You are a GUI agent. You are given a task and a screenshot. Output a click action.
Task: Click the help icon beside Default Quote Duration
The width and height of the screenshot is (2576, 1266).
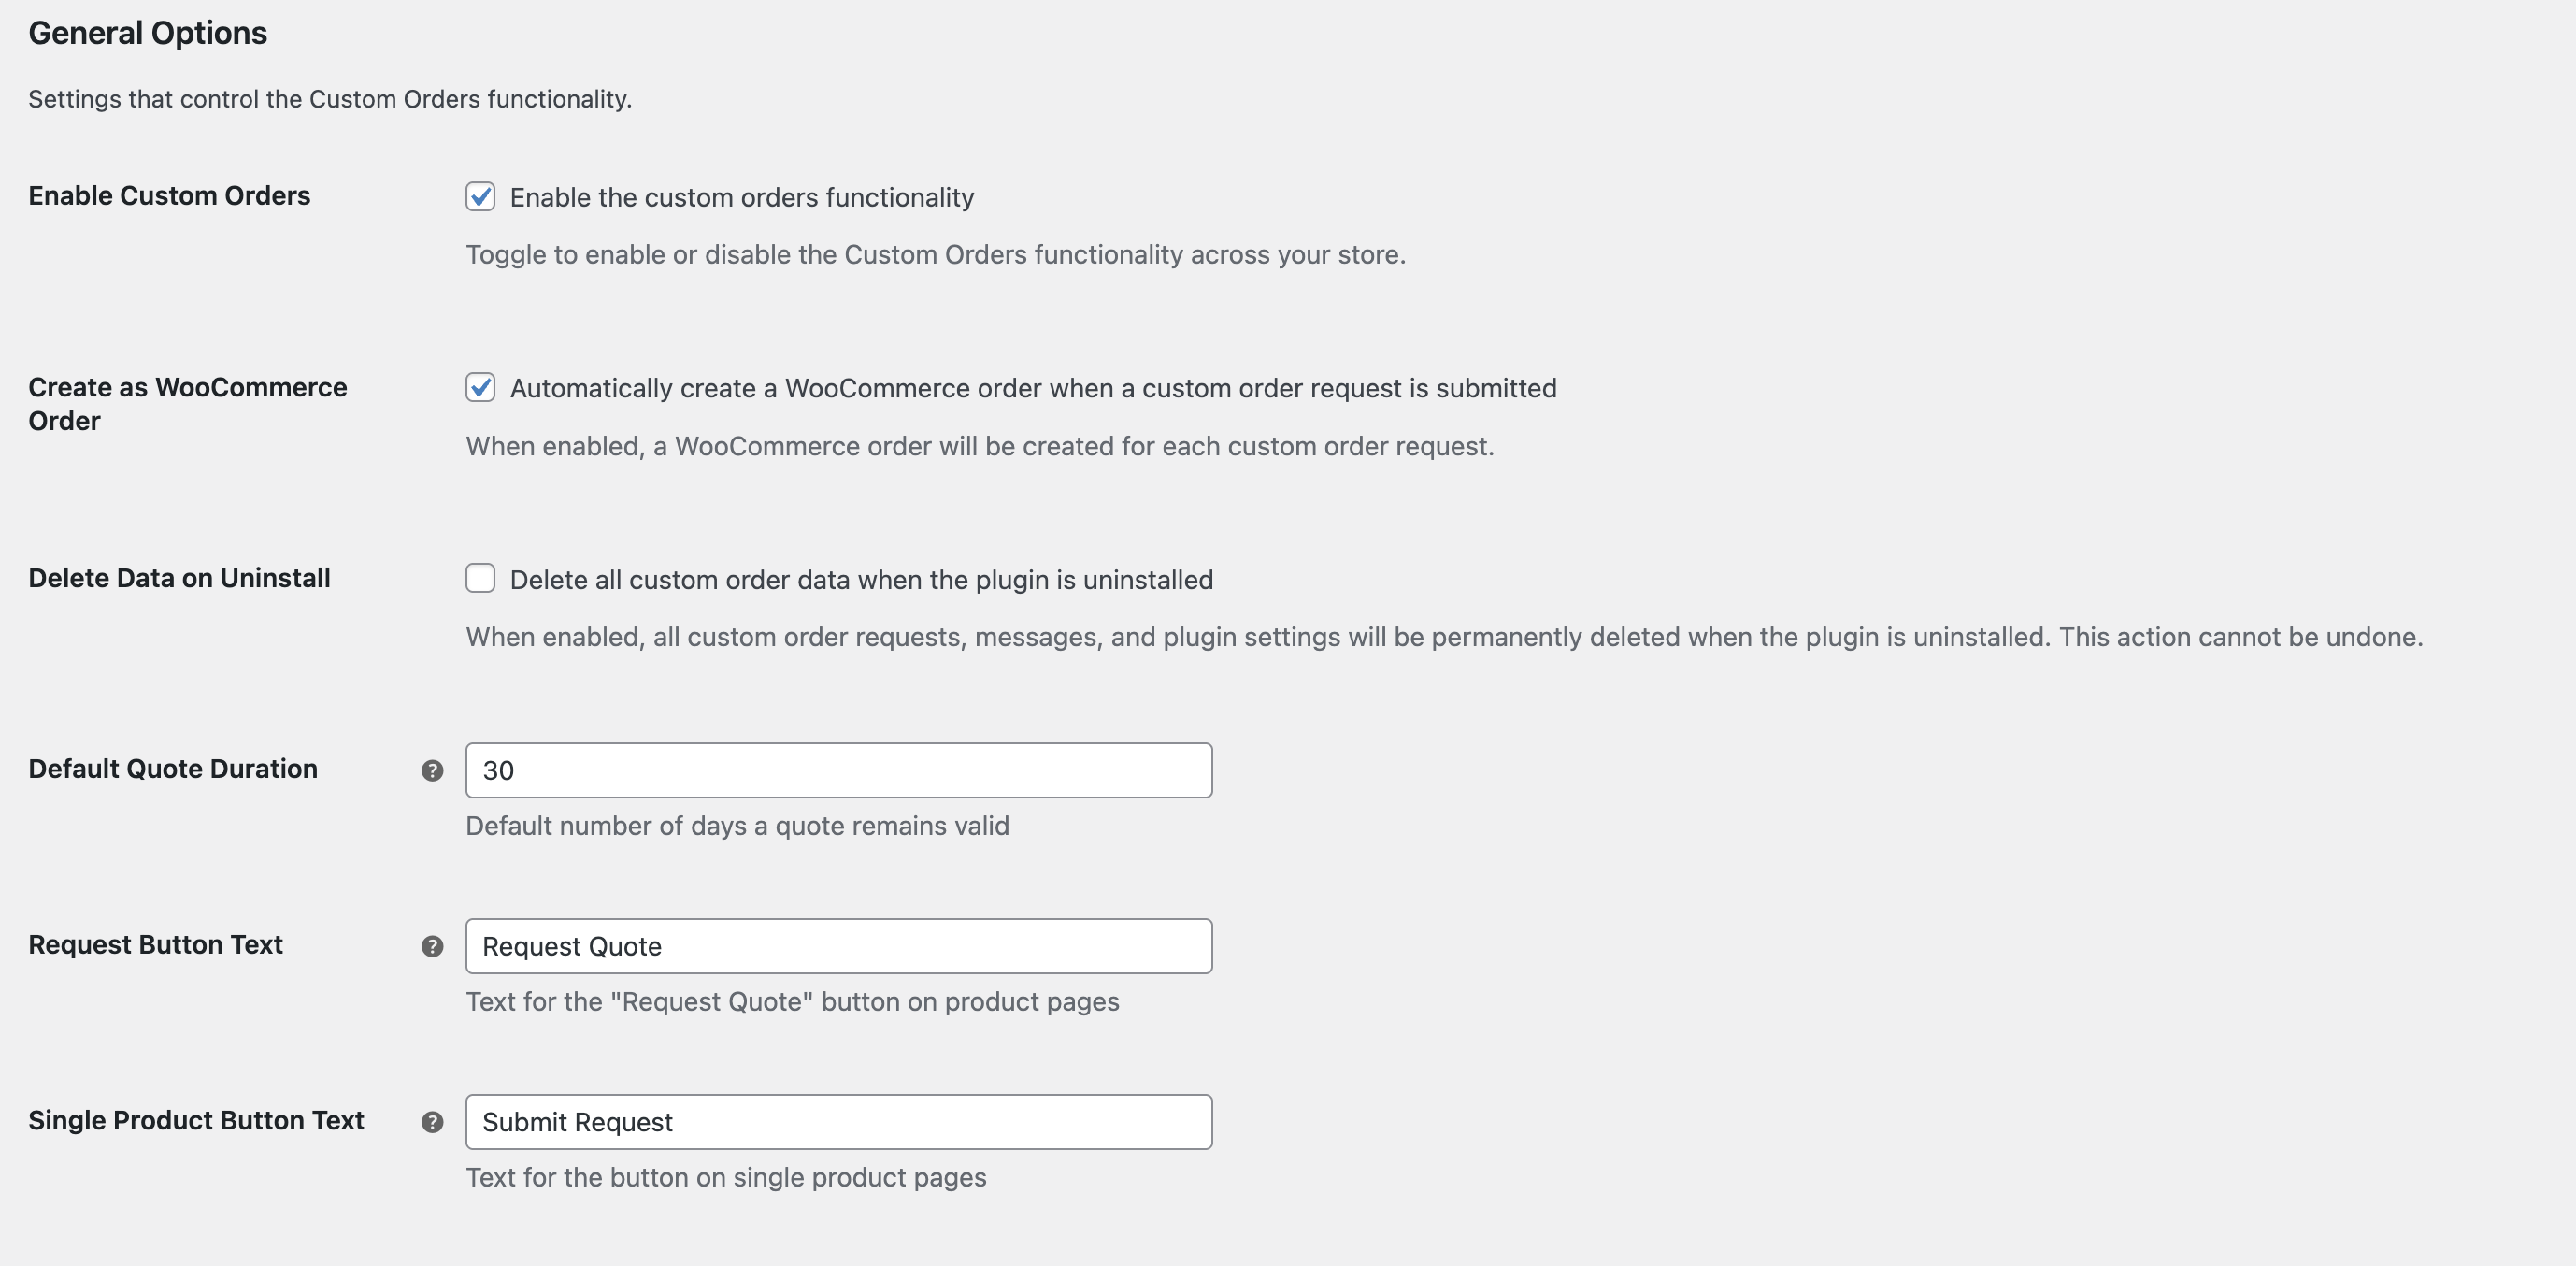tap(432, 770)
